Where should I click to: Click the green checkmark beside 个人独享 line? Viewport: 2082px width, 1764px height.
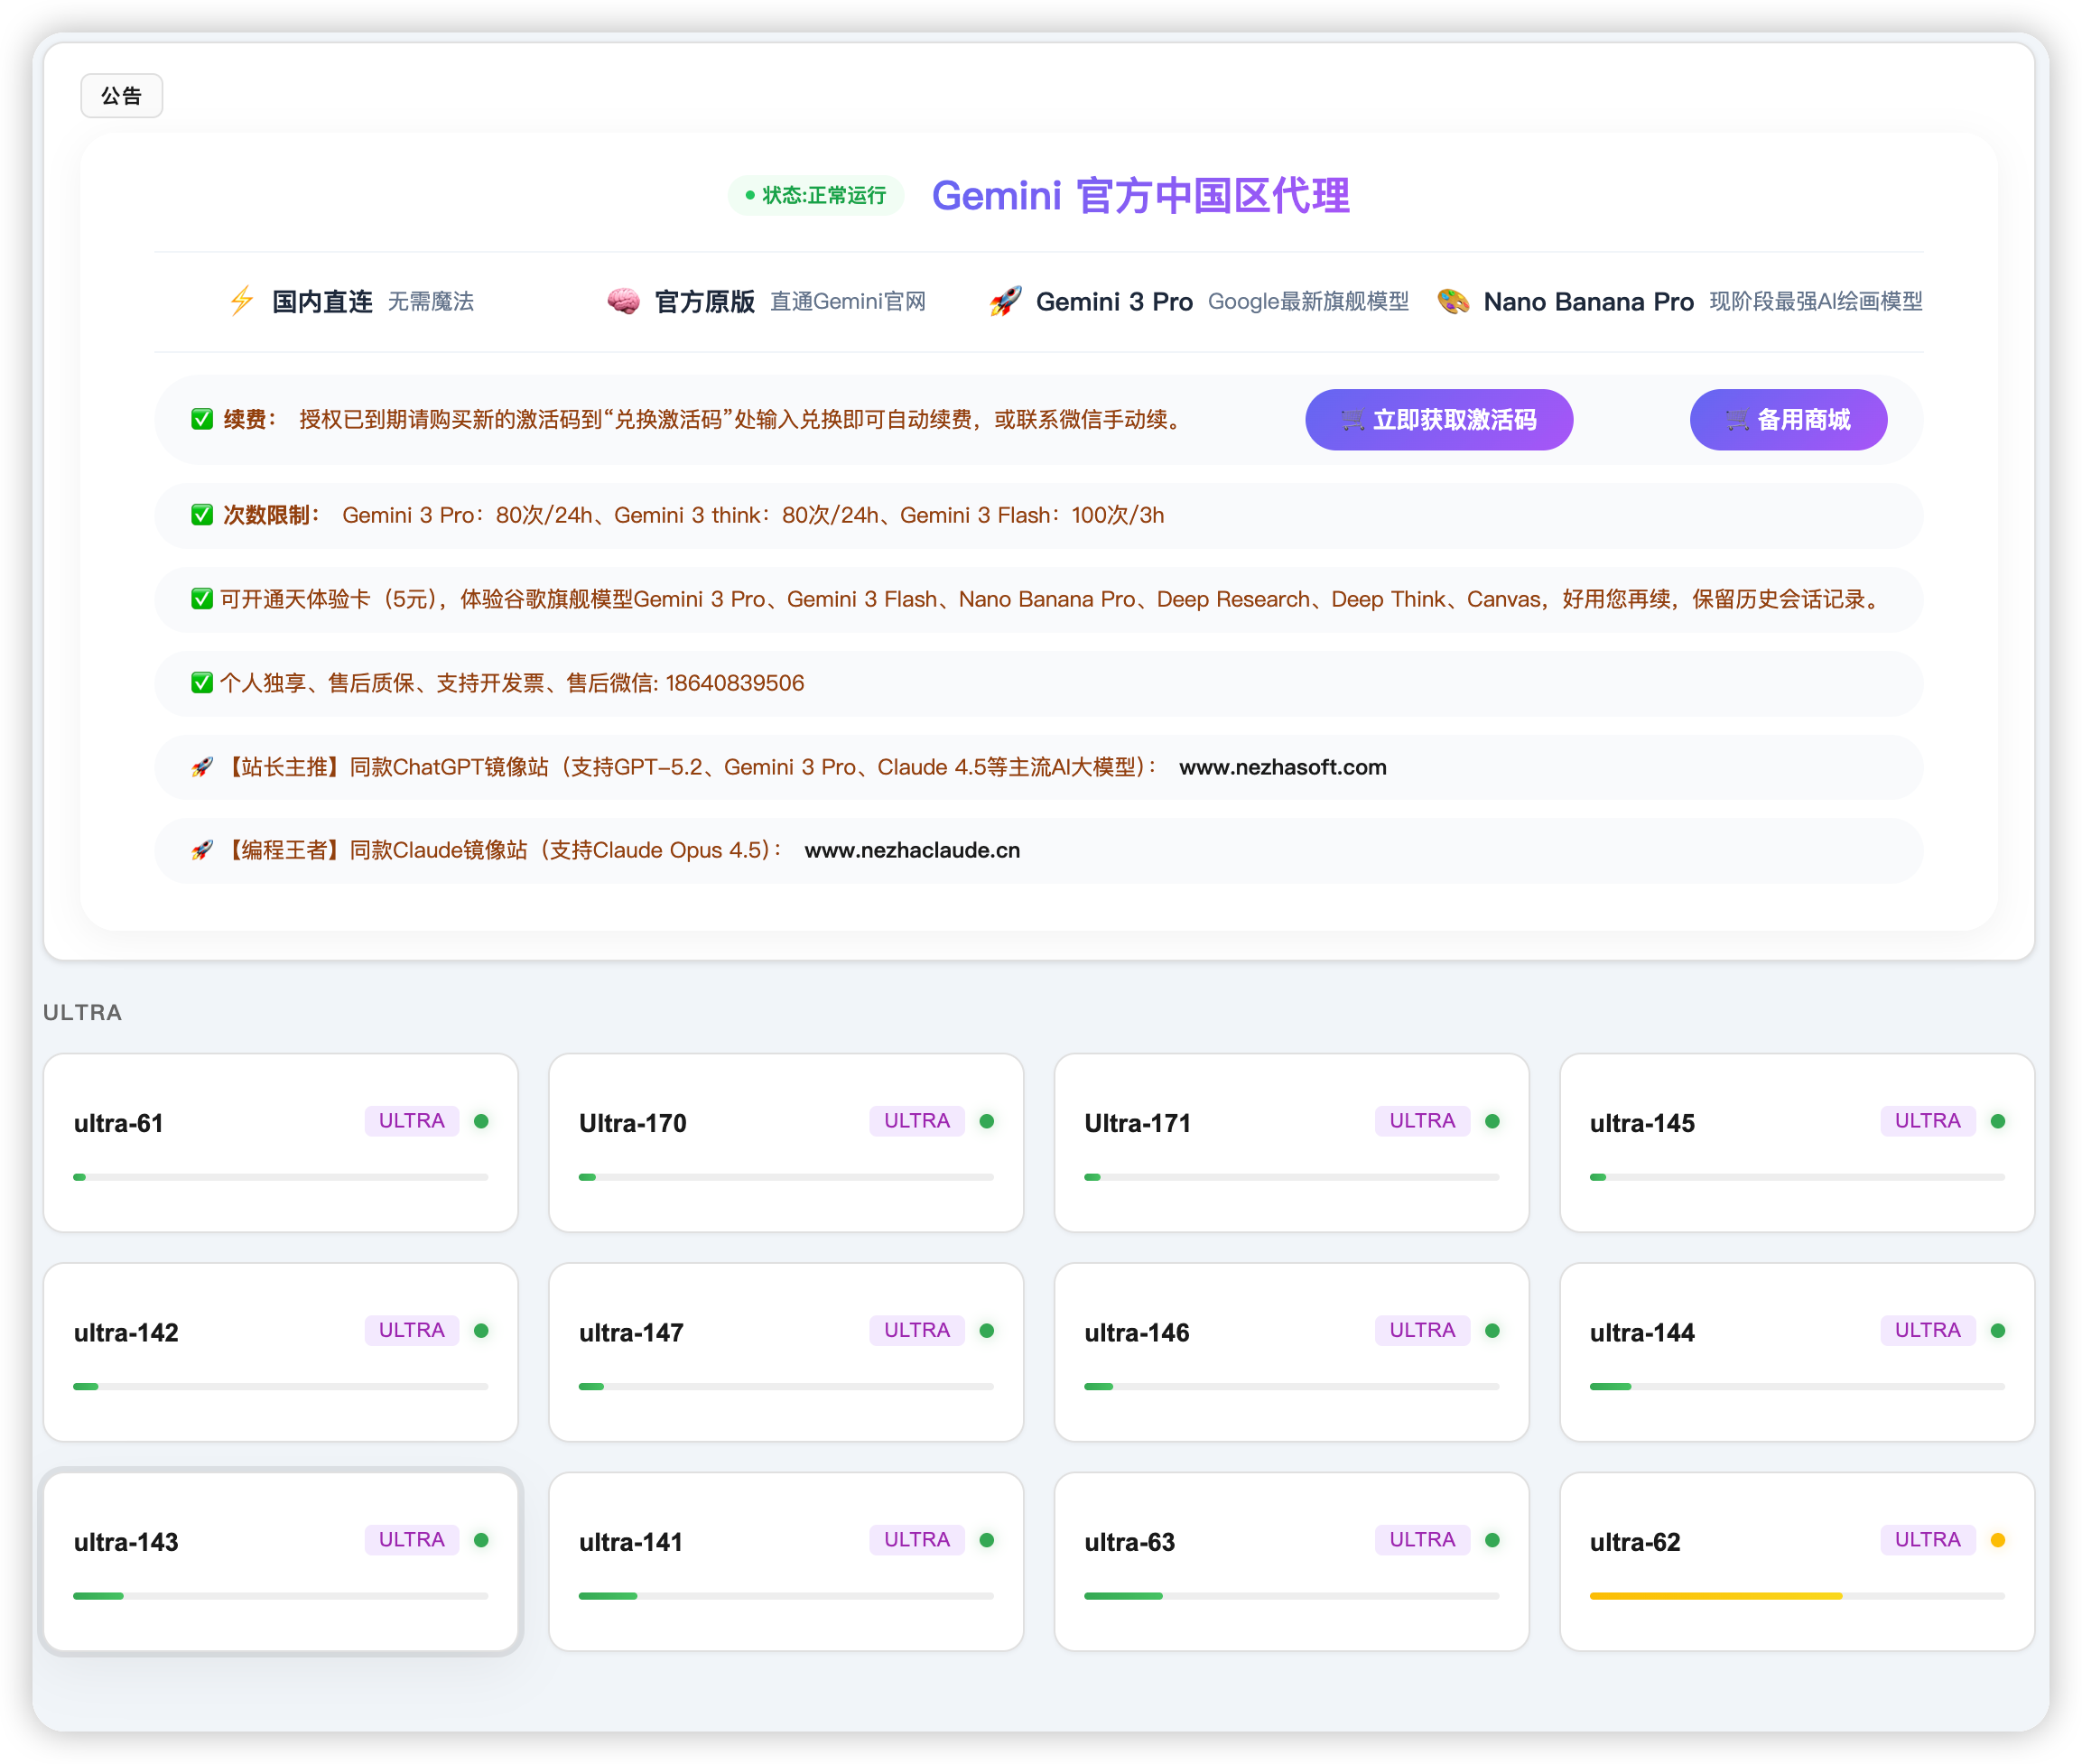point(202,683)
